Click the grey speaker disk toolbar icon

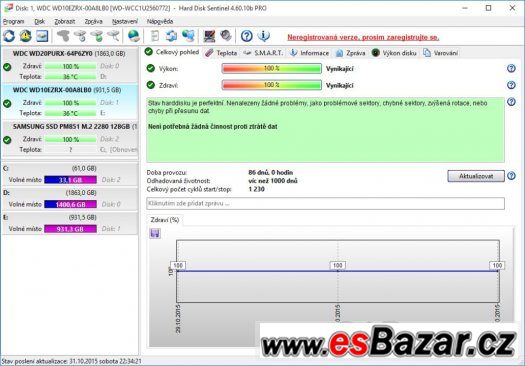click(226, 35)
